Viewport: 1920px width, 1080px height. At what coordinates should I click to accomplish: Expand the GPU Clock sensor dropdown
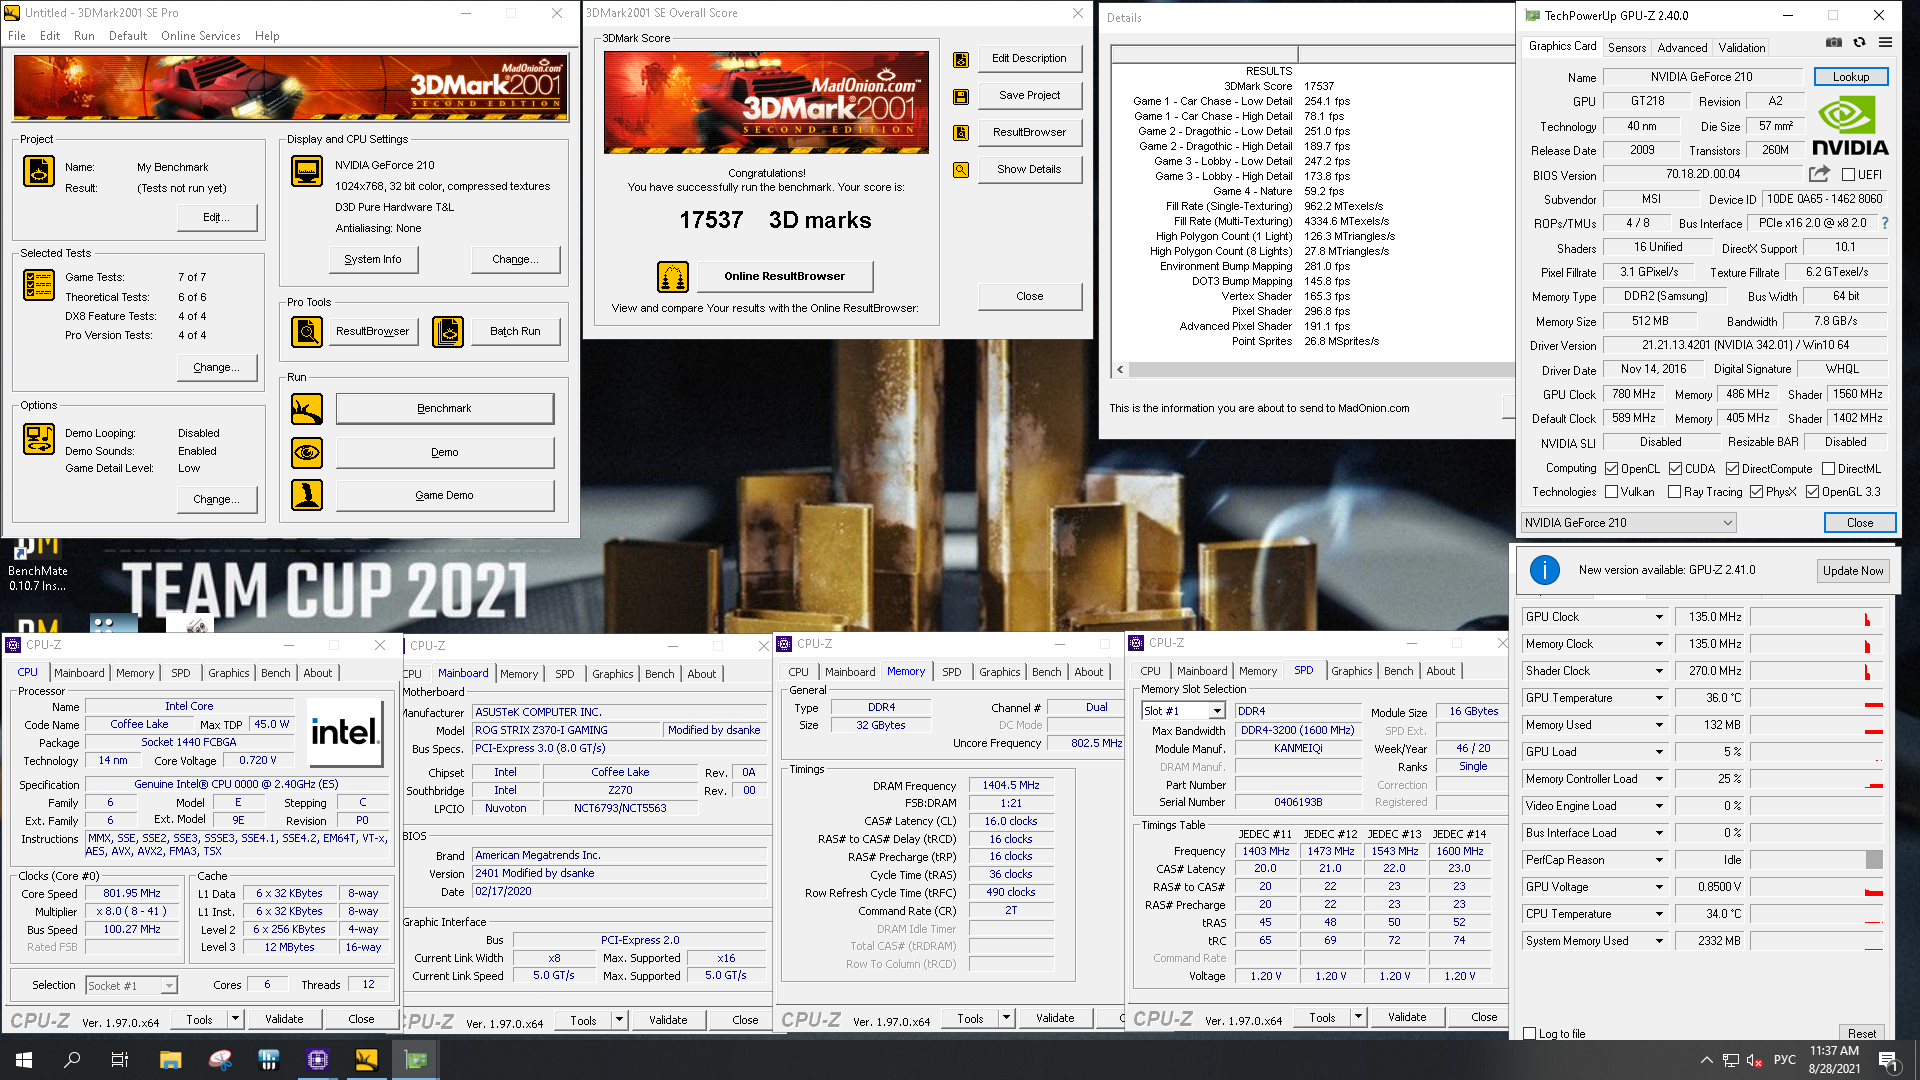[x=1659, y=618]
